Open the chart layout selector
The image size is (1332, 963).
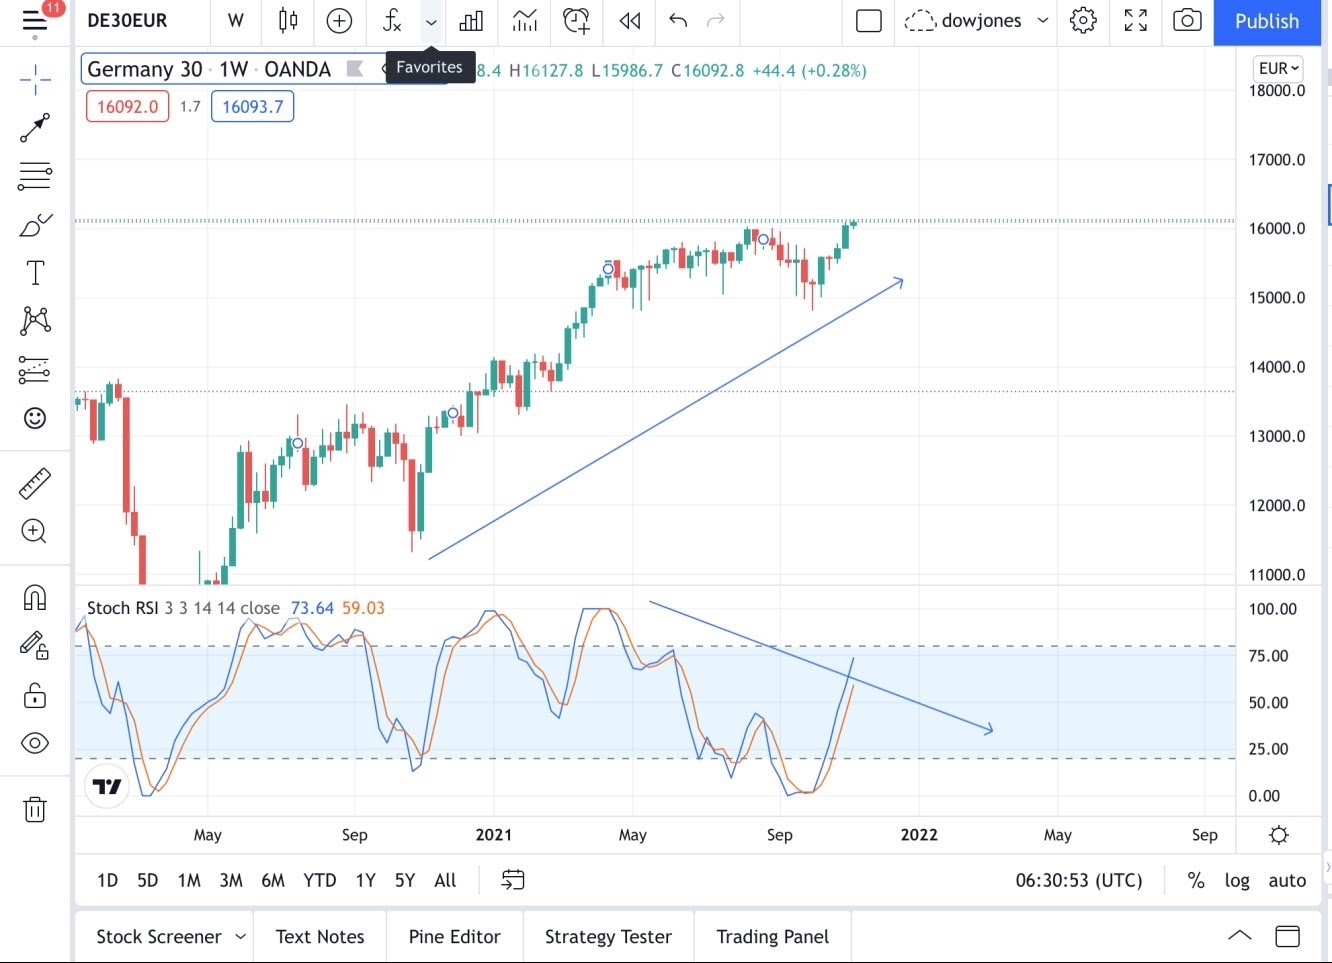coord(869,21)
